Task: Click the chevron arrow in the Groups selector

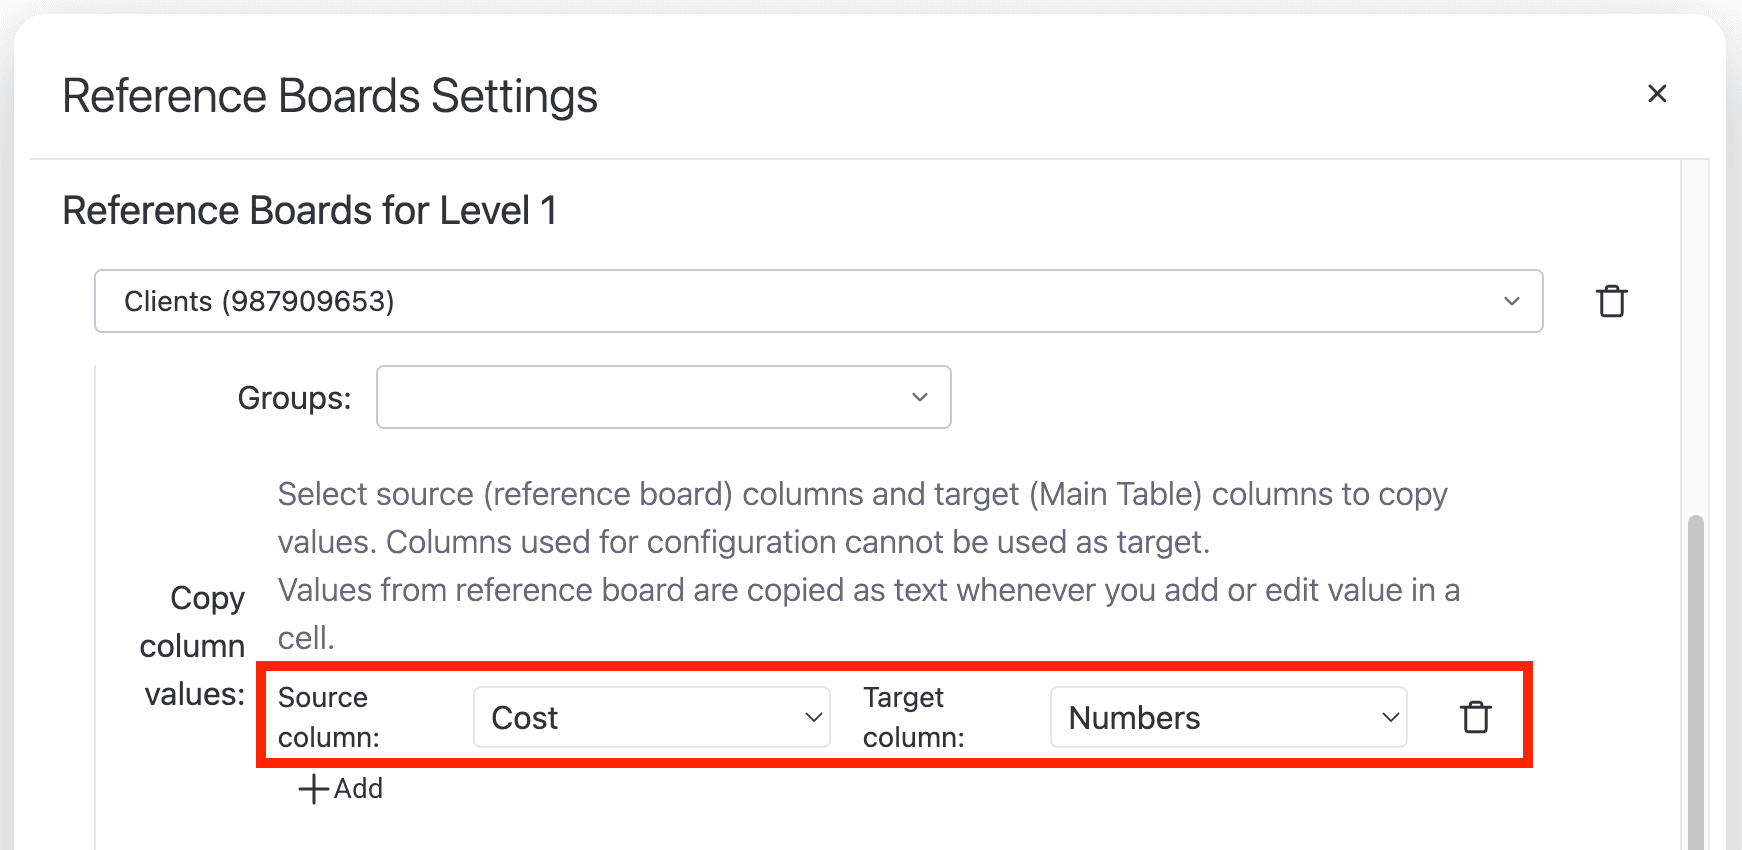Action: pyautogui.click(x=920, y=397)
